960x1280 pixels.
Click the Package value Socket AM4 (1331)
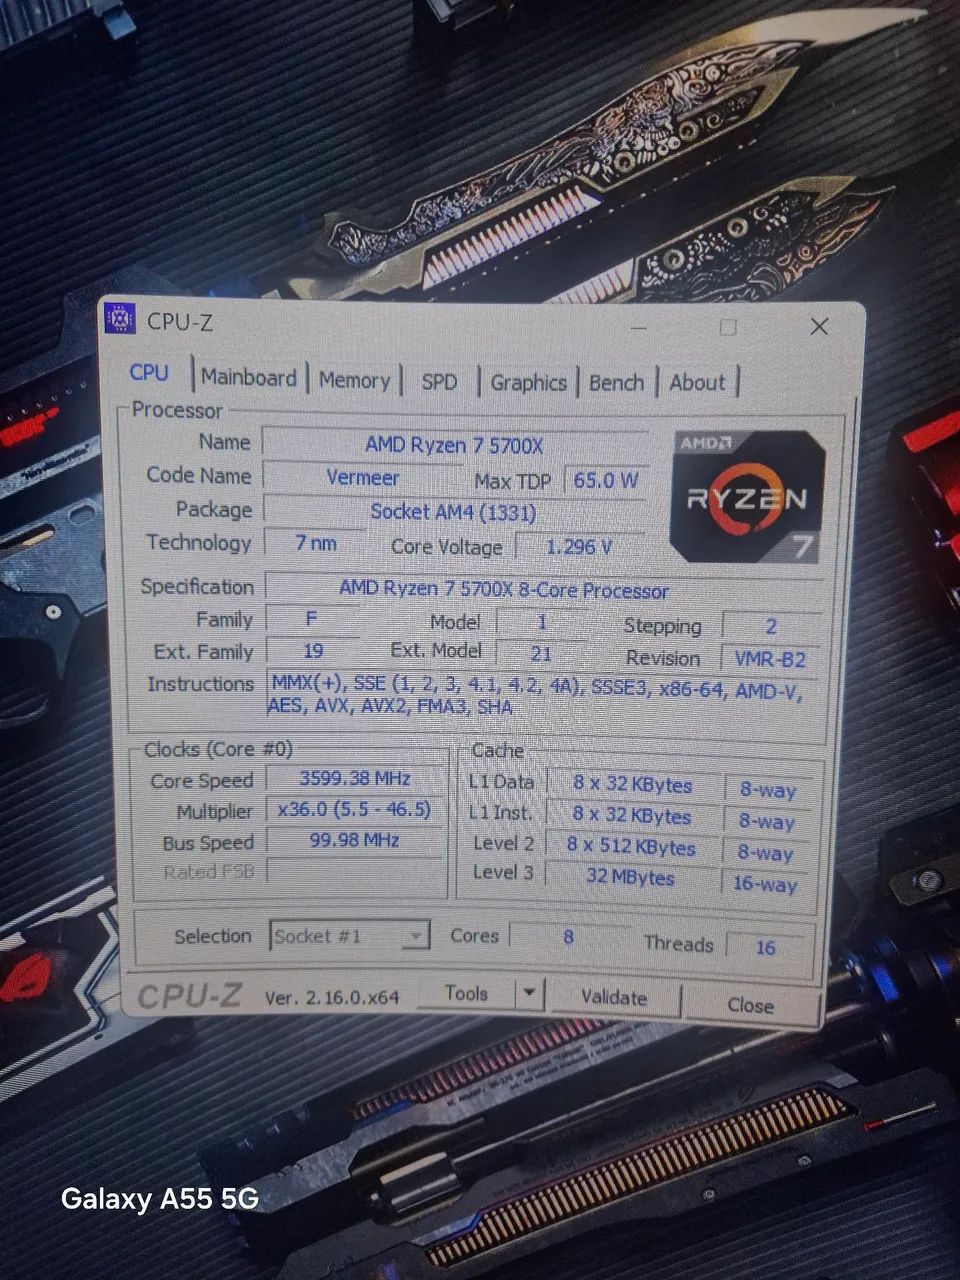(454, 512)
